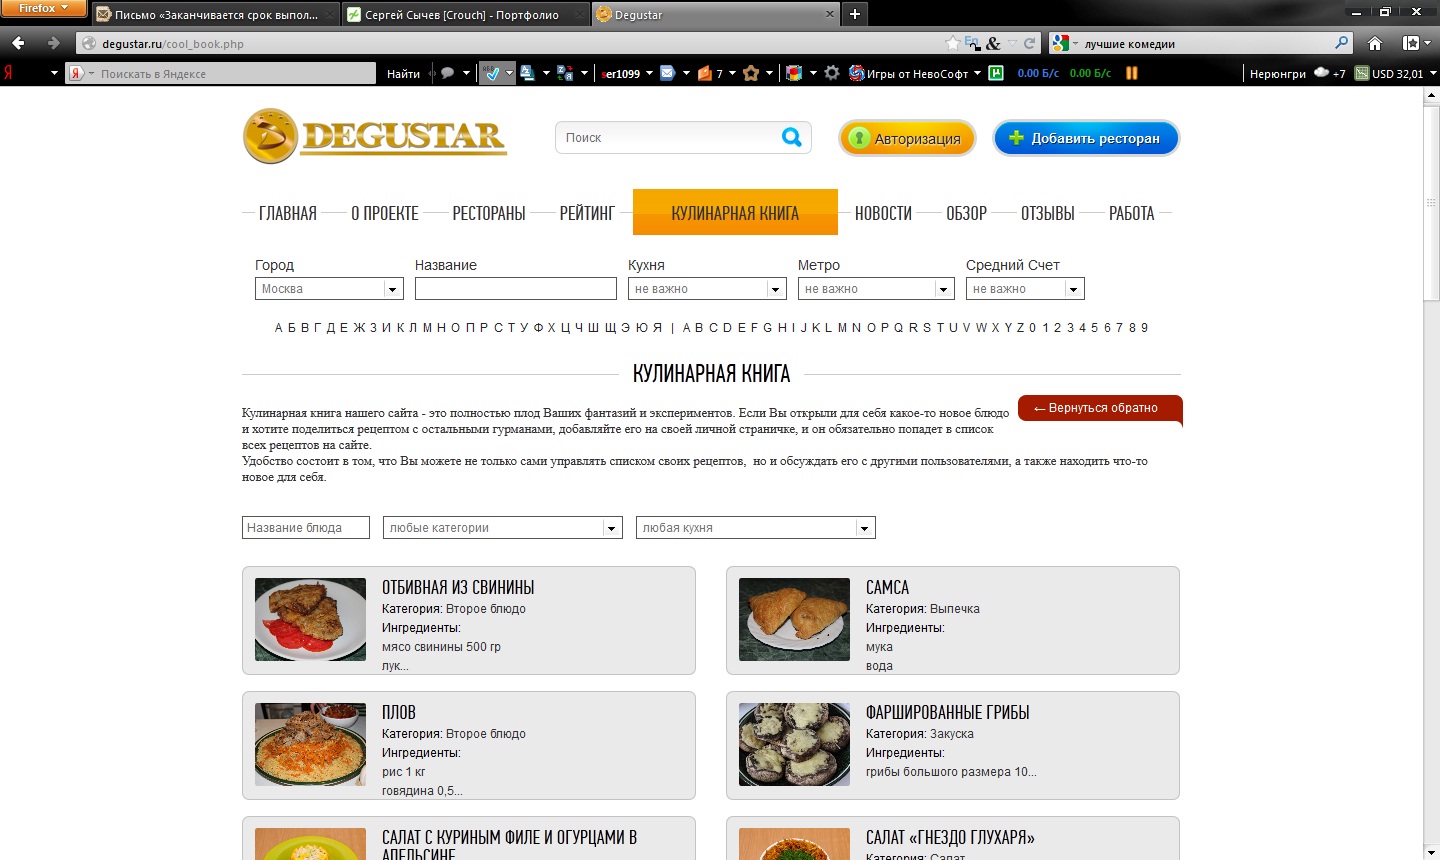Reload the page with the refresh icon
Viewport: 1440px width, 860px height.
(1029, 43)
